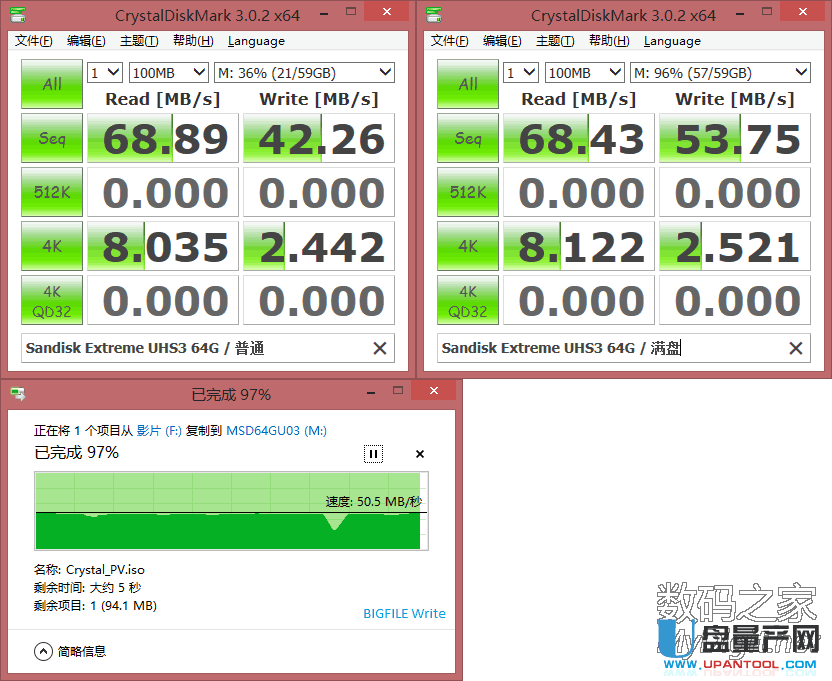Collapse details with 简略信息 chevron
Viewport: 832px width, 681px height.
click(x=43, y=651)
